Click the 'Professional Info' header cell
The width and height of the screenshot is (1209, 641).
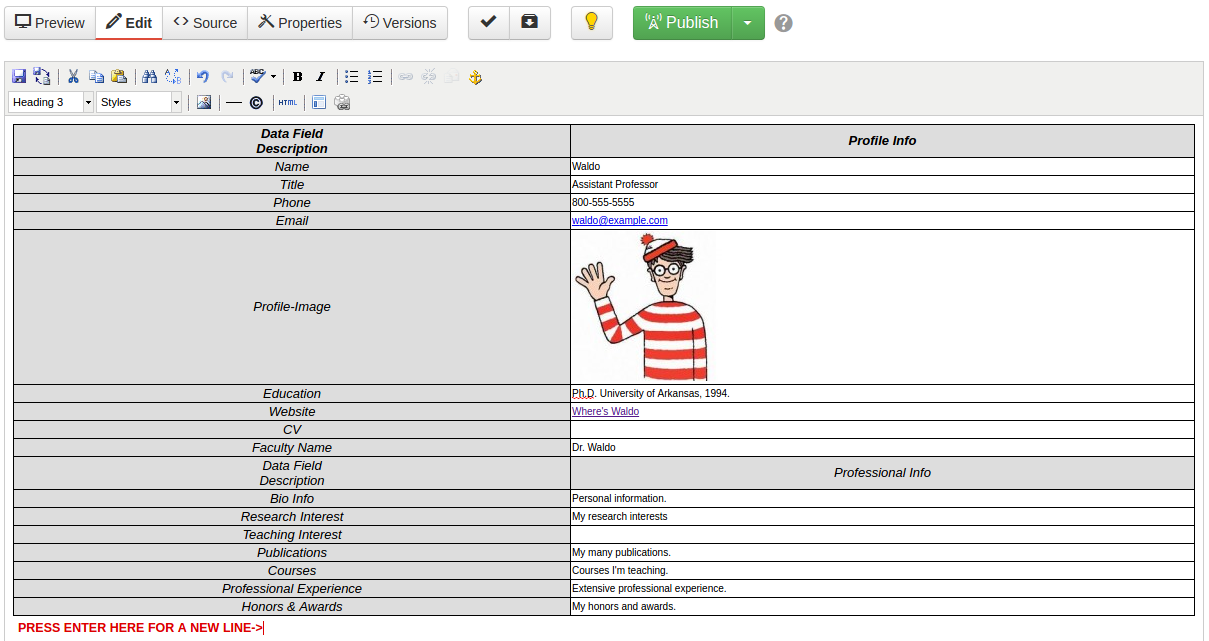[882, 473]
